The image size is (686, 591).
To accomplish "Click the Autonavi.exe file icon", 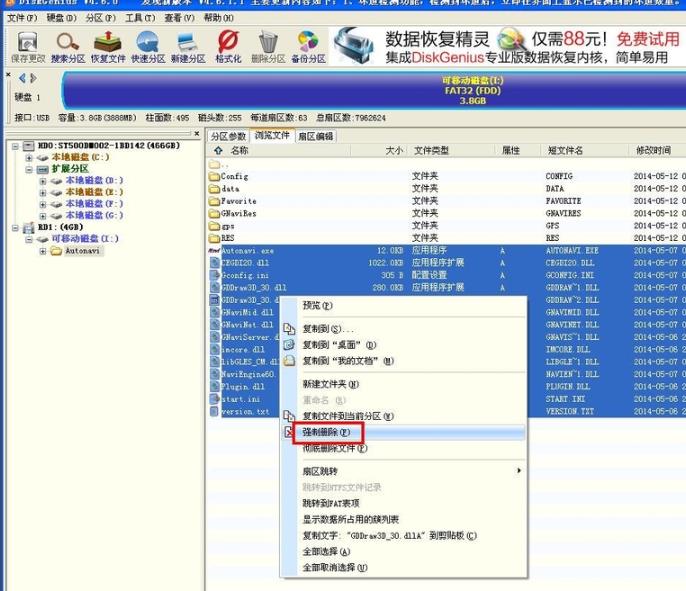I will click(x=214, y=251).
